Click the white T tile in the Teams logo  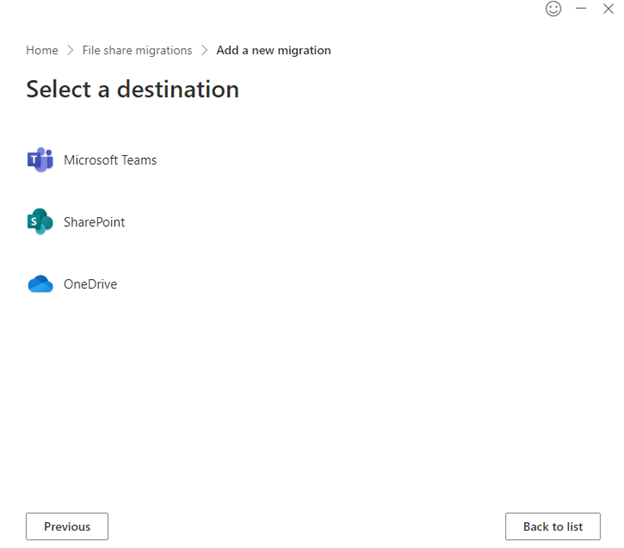click(x=34, y=161)
